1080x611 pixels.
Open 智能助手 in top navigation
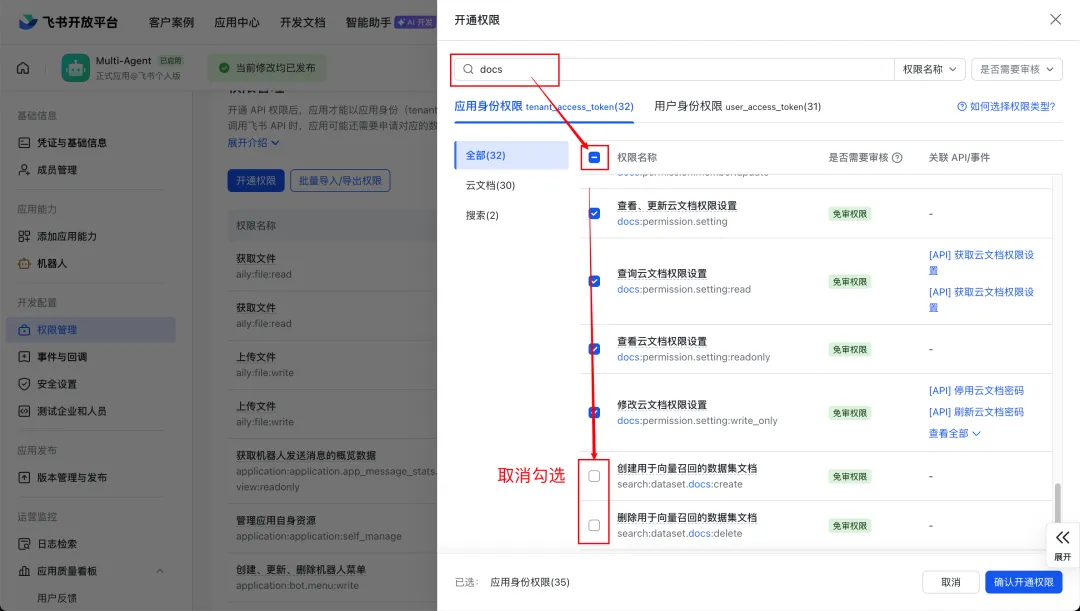(368, 23)
